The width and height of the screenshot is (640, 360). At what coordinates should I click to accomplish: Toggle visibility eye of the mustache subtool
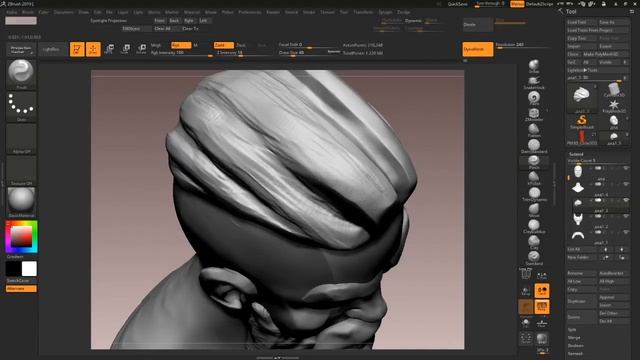(626, 232)
